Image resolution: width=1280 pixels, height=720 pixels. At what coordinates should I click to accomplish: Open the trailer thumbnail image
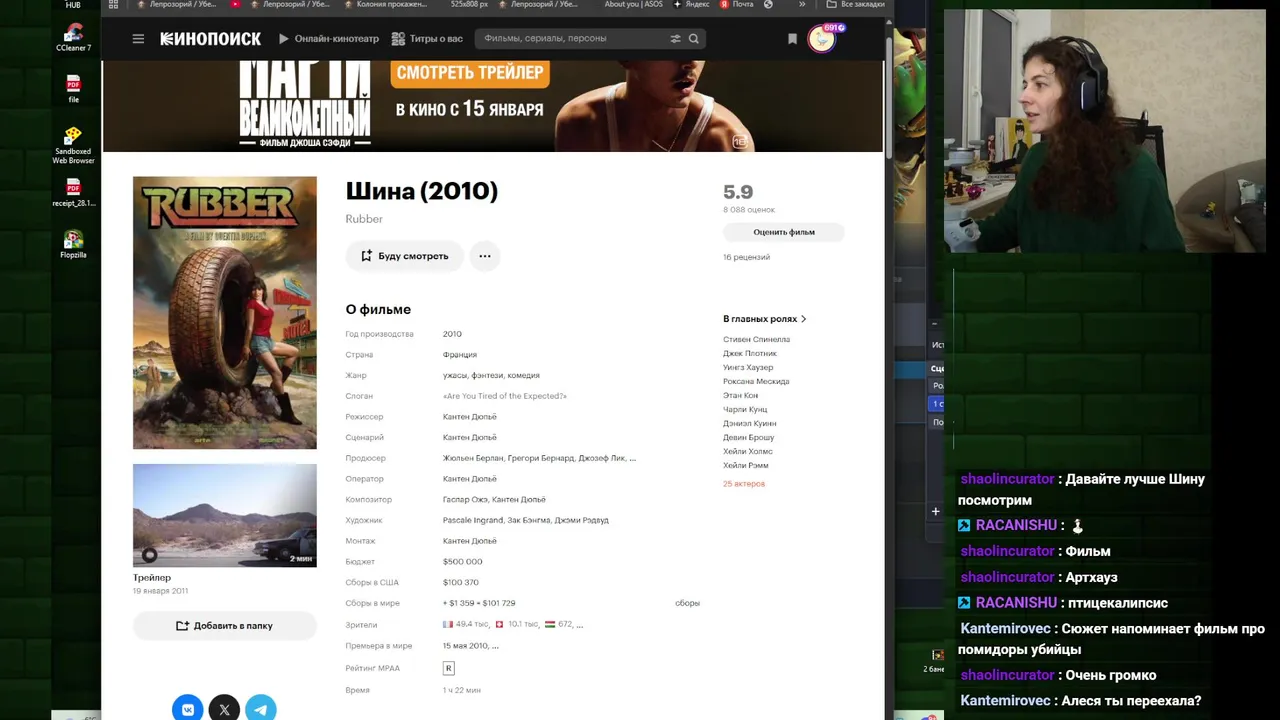pos(225,516)
